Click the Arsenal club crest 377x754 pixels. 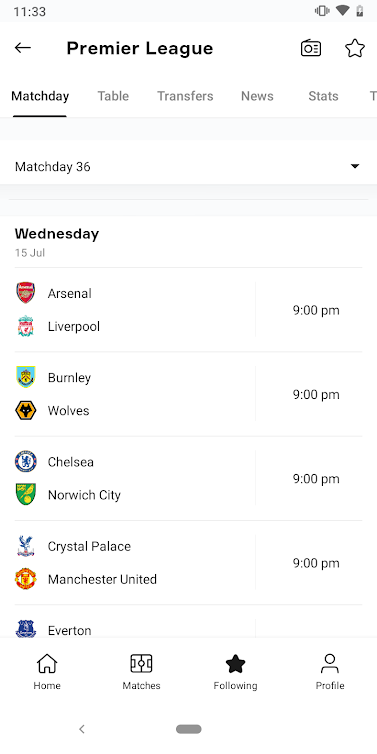pyautogui.click(x=25, y=293)
